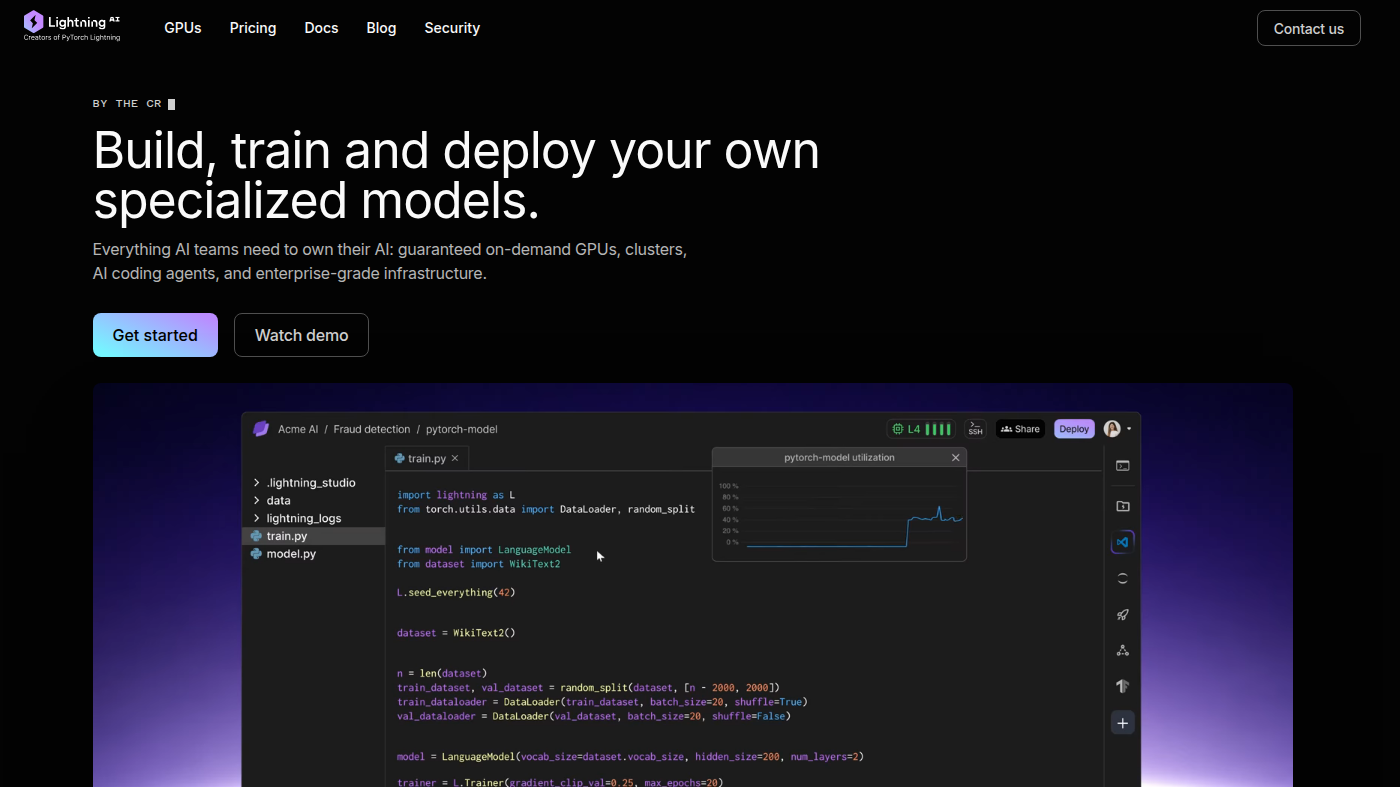Open the dropdown arrow beside the avatar
This screenshot has height=787, width=1400.
pos(1129,429)
